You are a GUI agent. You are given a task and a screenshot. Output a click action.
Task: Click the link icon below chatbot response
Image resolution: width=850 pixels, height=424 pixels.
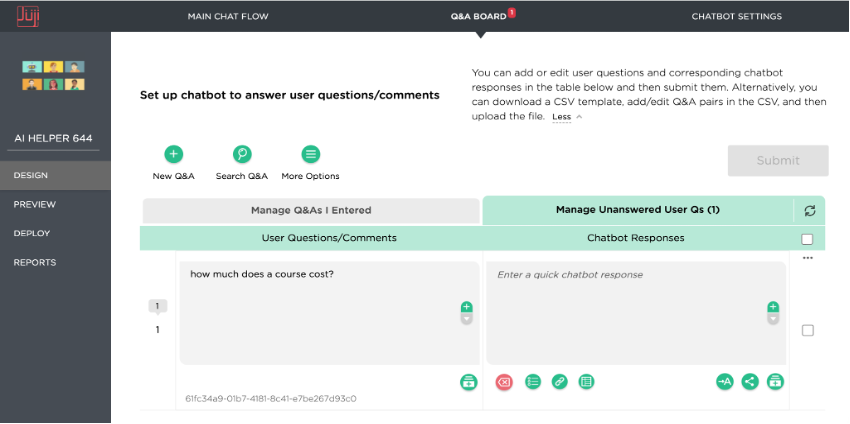click(x=559, y=382)
